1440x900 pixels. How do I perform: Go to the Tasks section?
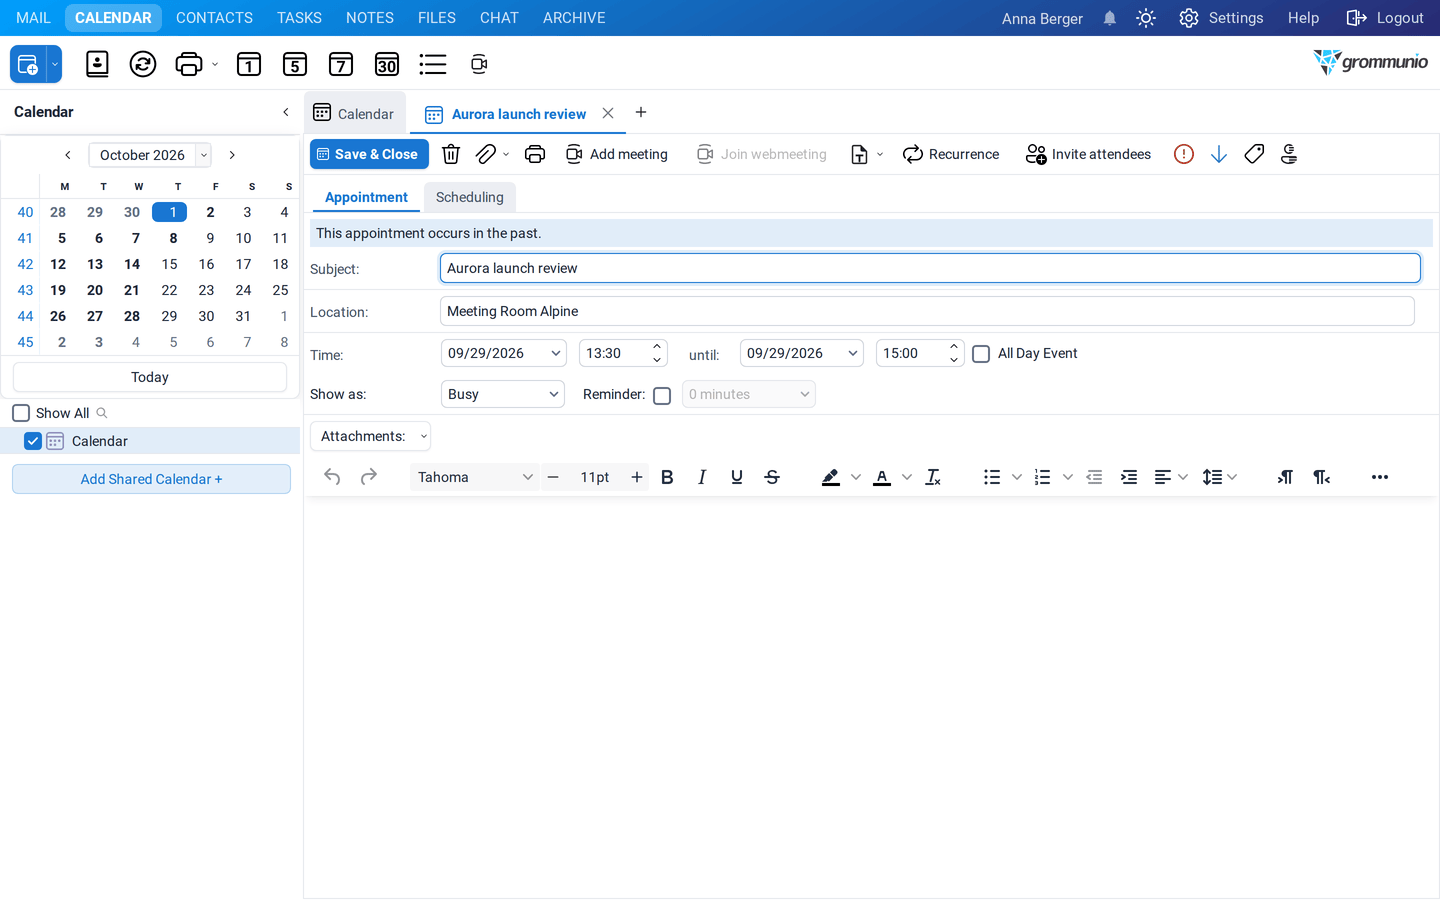[x=299, y=18]
